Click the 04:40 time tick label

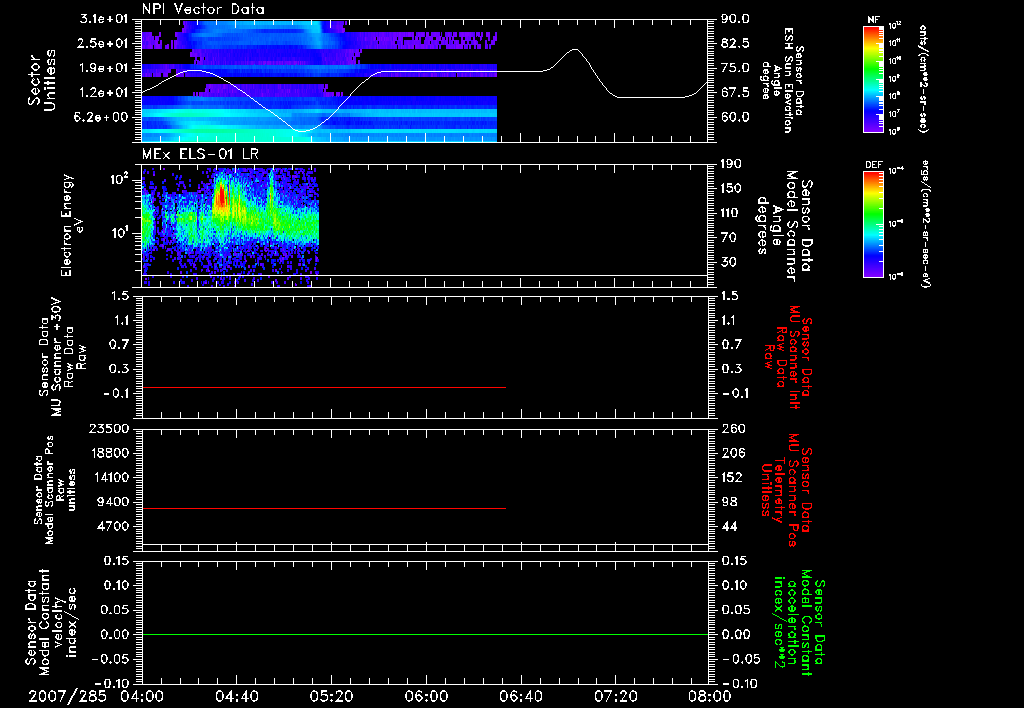coord(236,696)
